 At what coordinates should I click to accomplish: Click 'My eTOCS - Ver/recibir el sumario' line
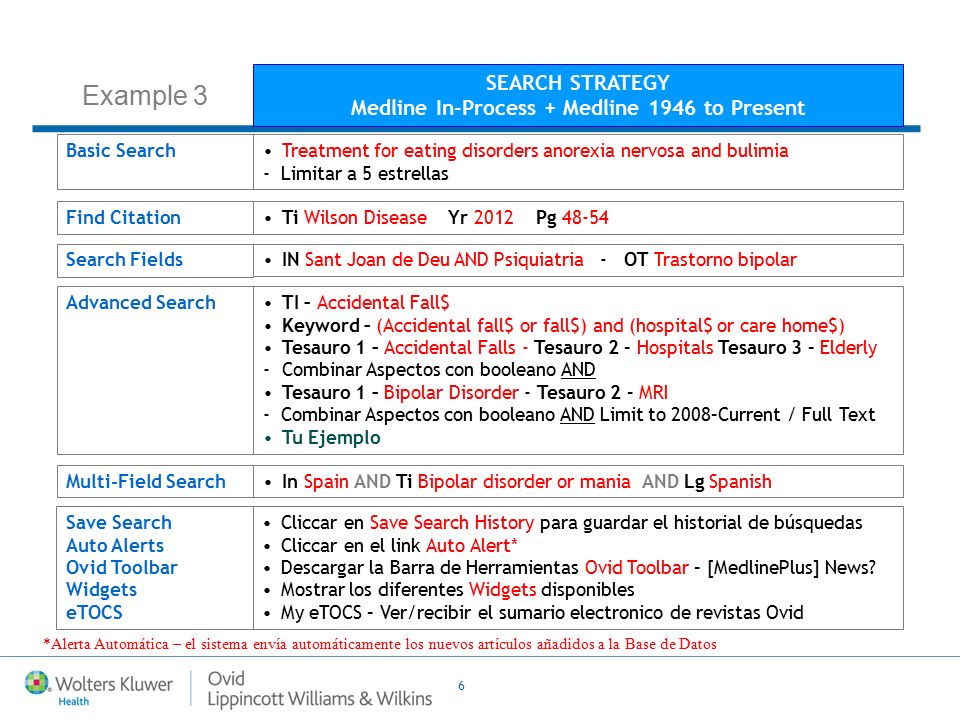[542, 613]
